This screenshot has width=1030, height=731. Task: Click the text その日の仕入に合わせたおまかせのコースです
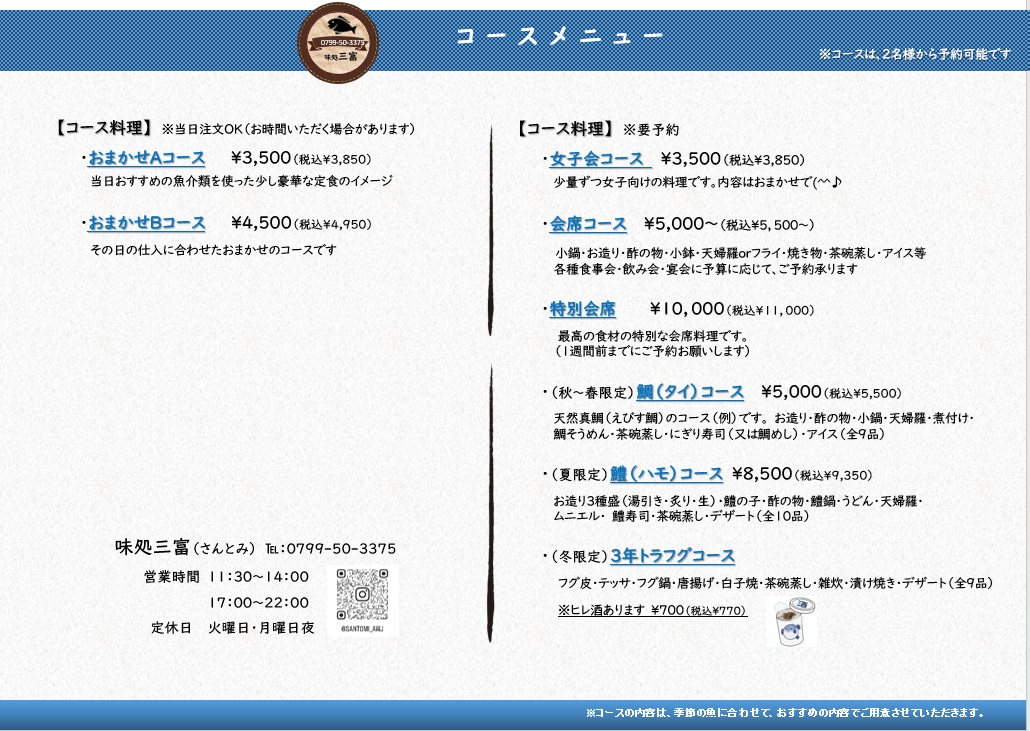pos(213,250)
